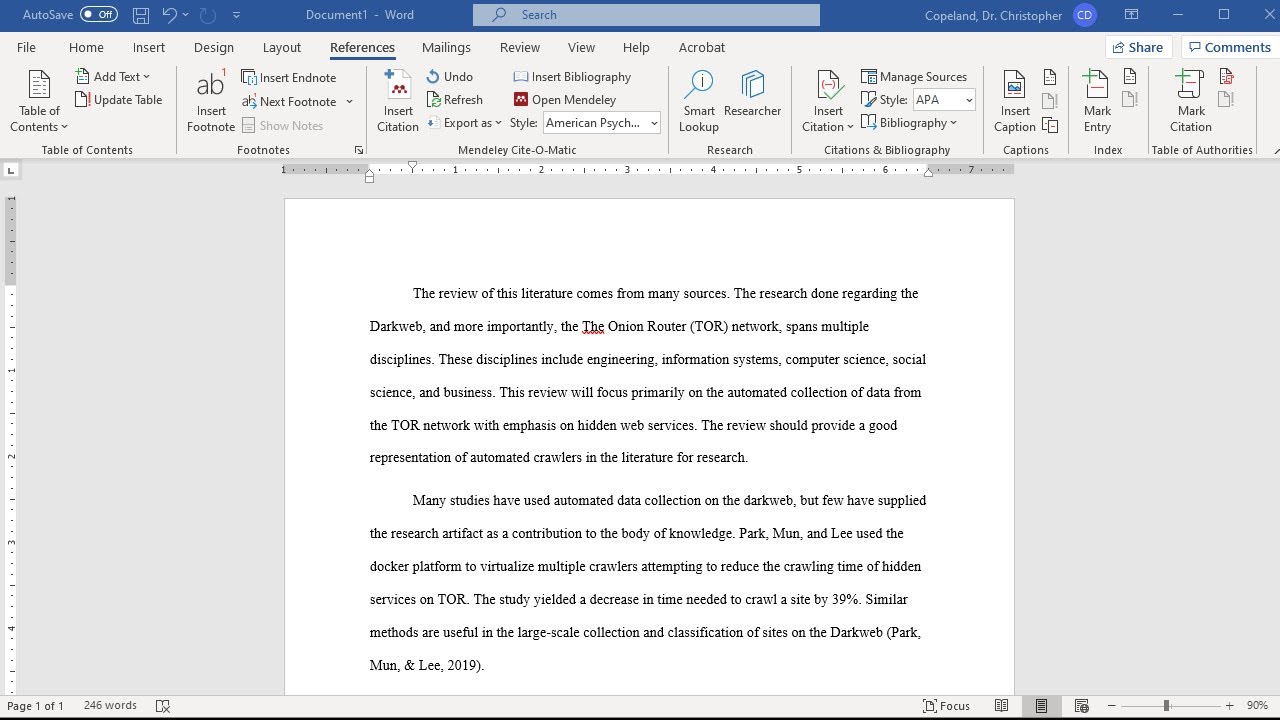The width and height of the screenshot is (1280, 720).
Task: Click Insert Table of Authorities icon
Action: pyautogui.click(x=1227, y=77)
